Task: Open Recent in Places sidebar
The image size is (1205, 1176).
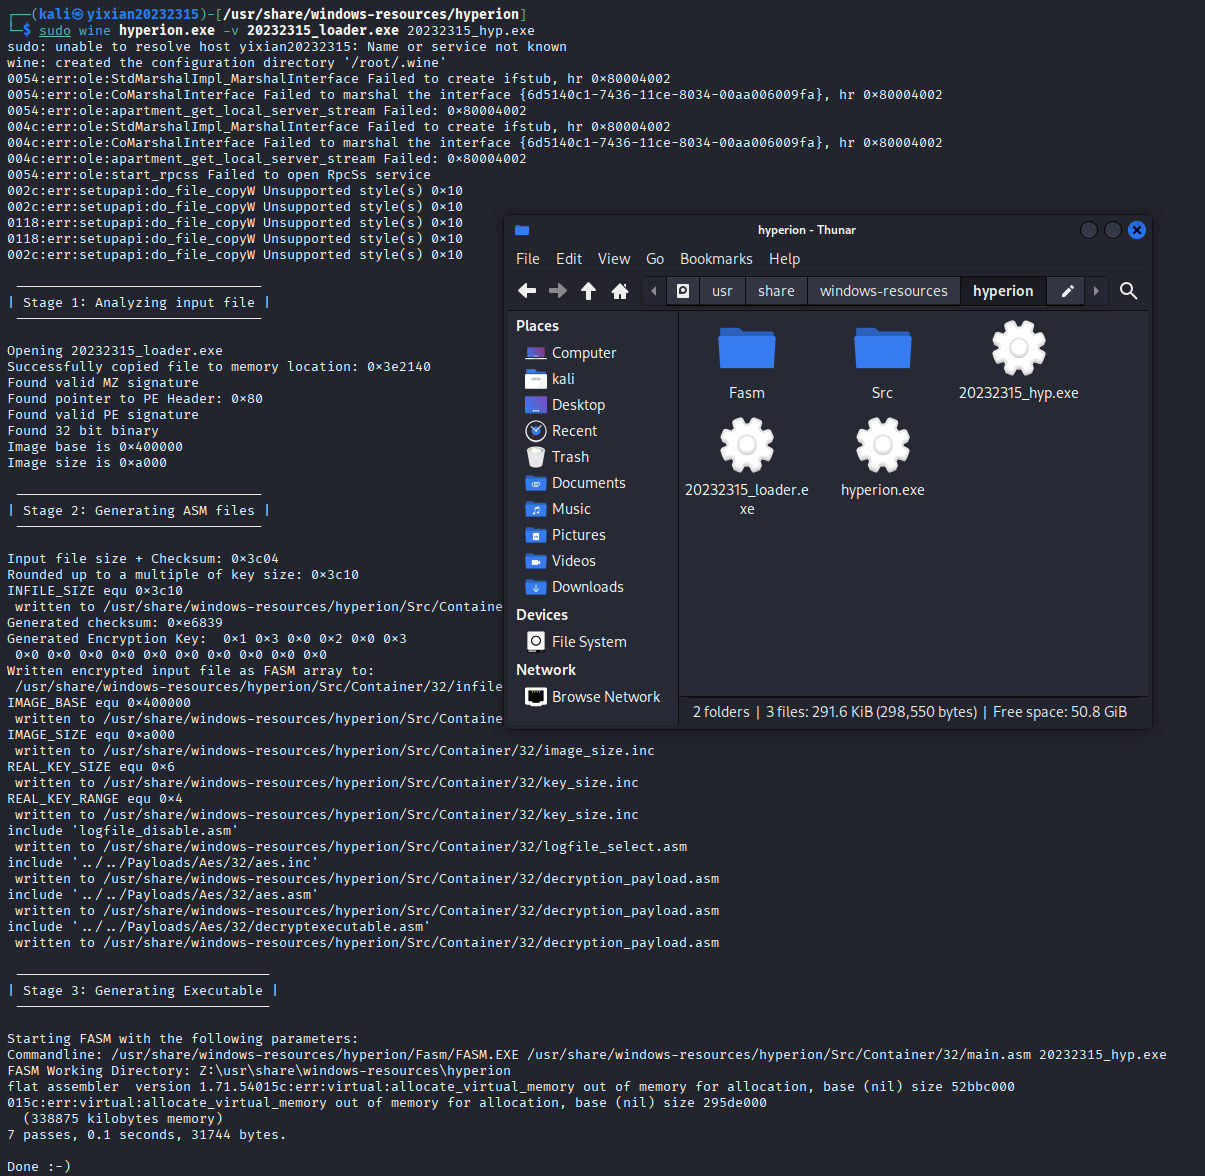Action: click(574, 431)
